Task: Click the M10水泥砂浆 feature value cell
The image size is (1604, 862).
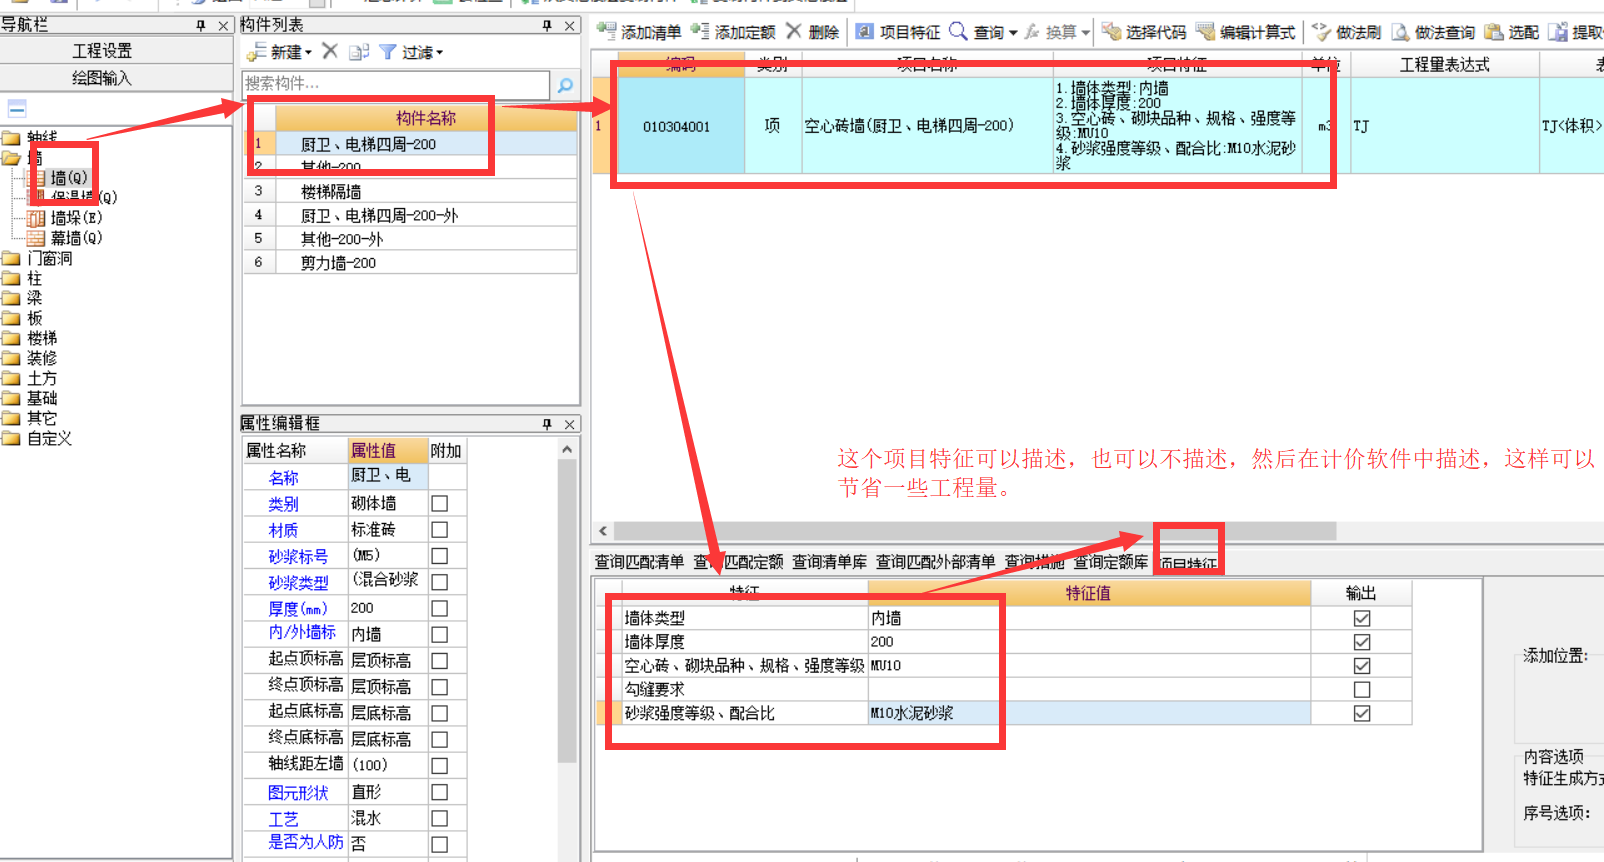Action: click(1088, 713)
